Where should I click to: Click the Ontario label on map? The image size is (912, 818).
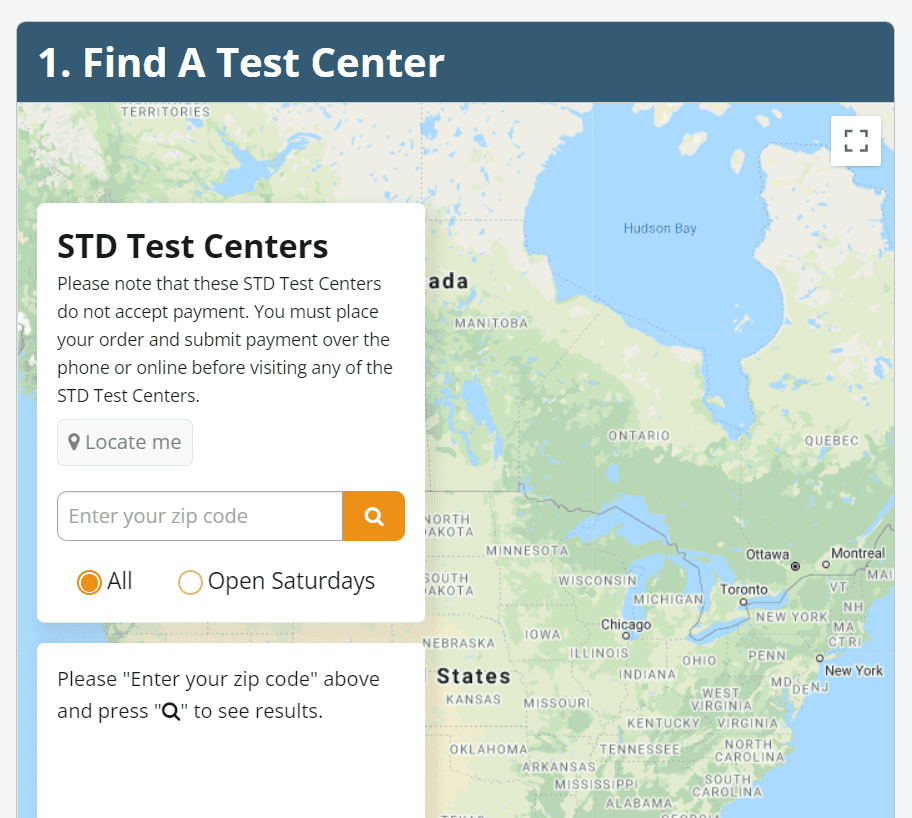[639, 435]
